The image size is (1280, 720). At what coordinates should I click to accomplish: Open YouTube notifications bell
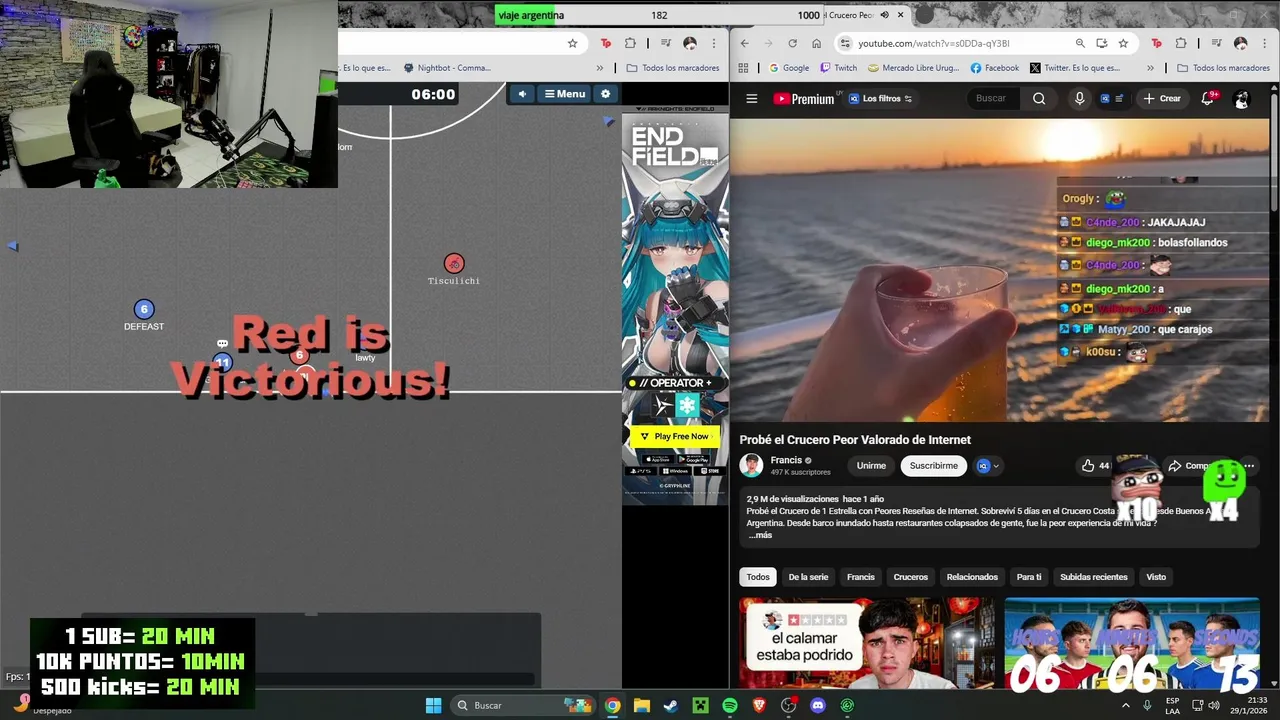click(x=1207, y=98)
